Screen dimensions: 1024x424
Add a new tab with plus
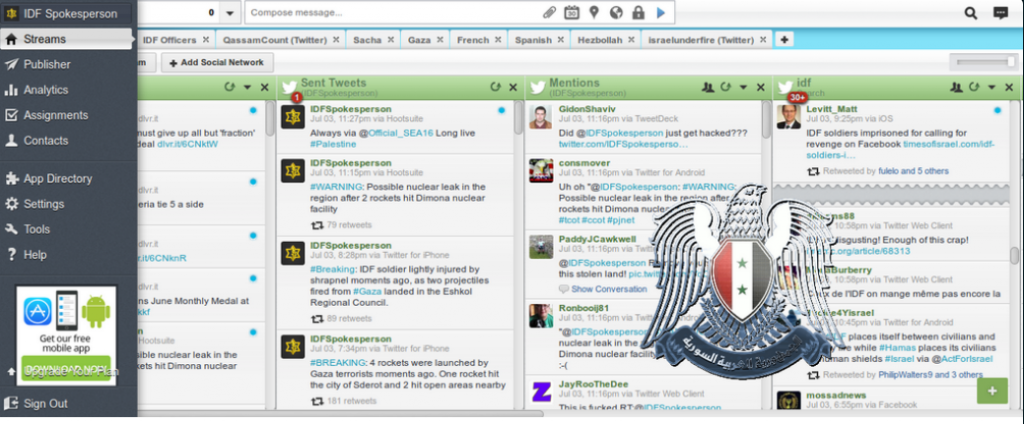[784, 39]
